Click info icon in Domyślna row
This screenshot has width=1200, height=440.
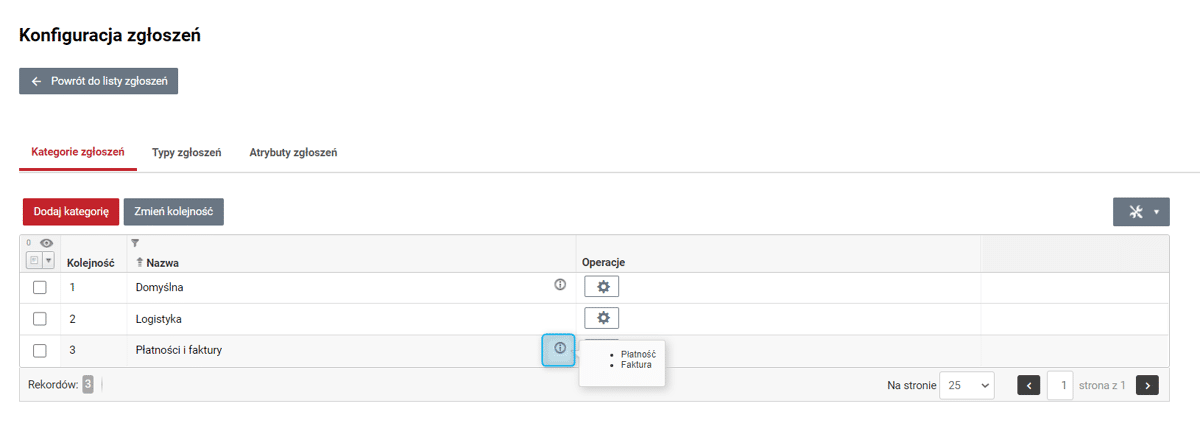(560, 285)
